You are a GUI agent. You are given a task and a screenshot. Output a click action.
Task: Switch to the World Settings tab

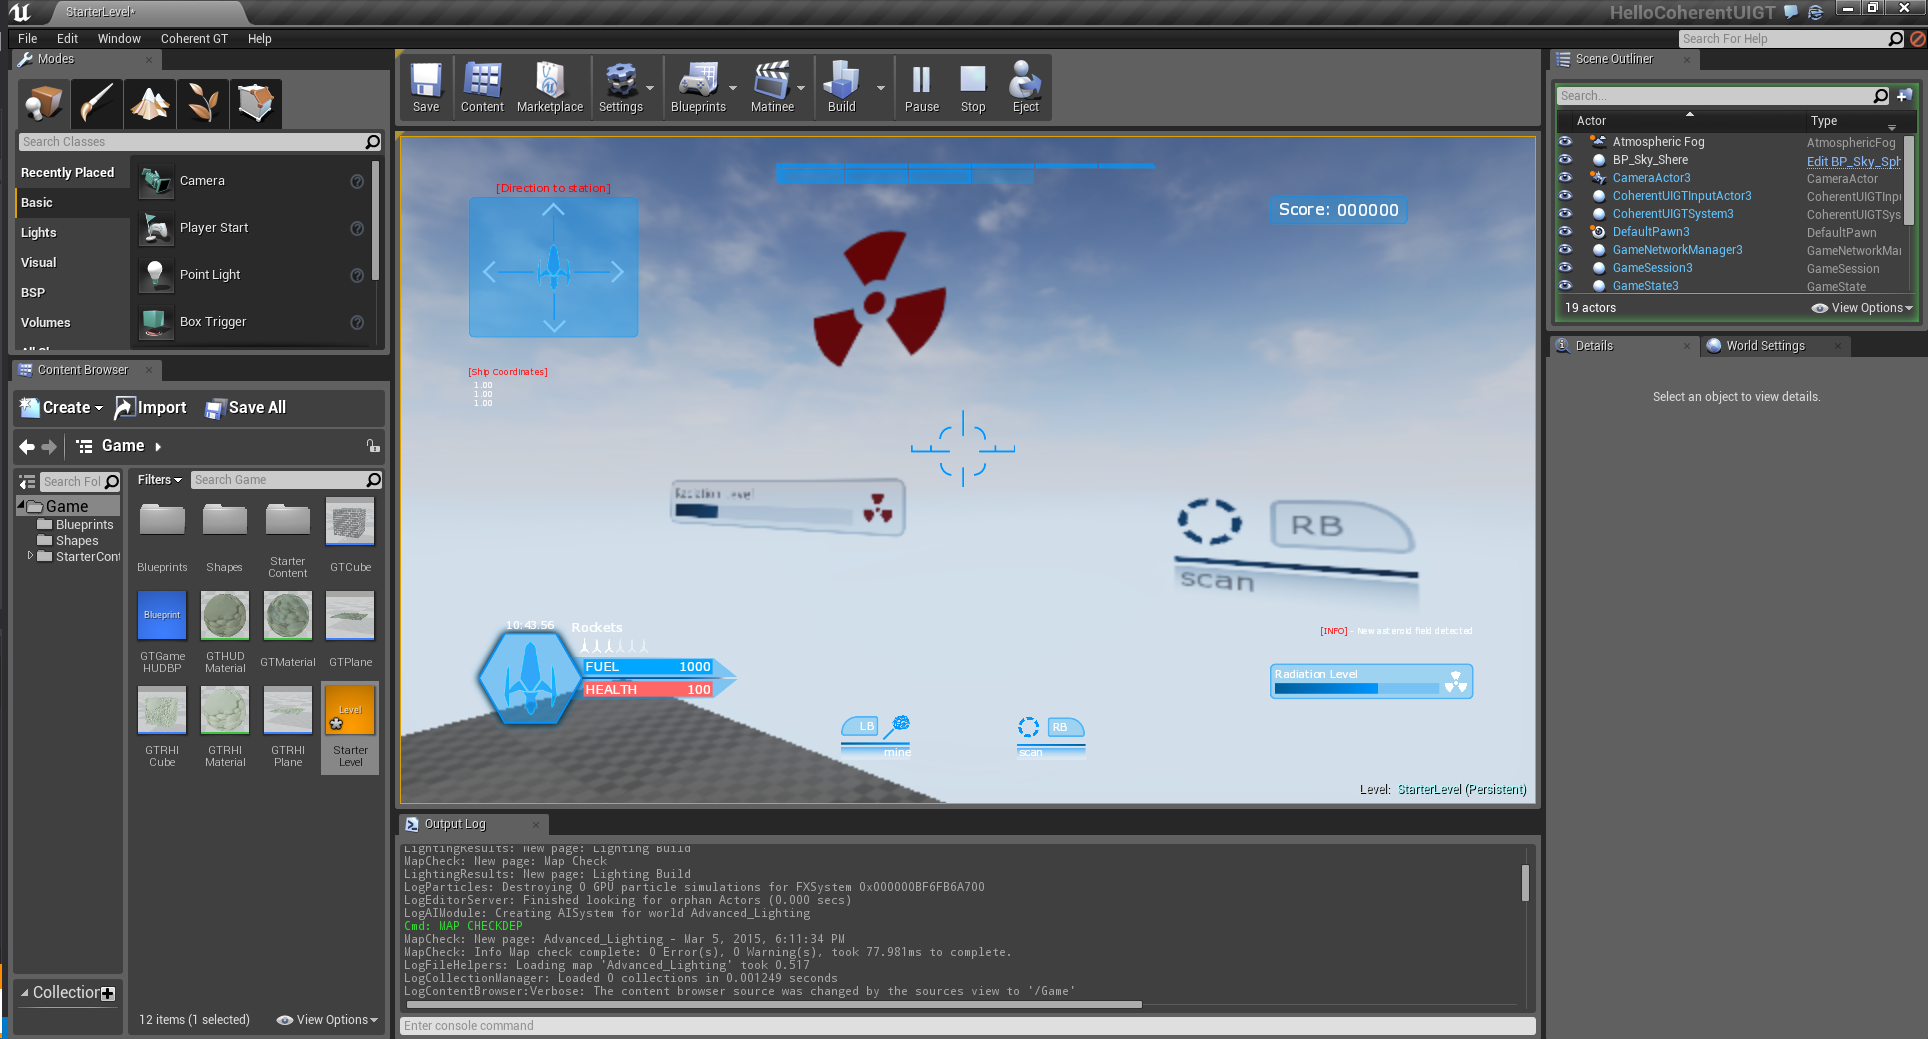point(1765,346)
